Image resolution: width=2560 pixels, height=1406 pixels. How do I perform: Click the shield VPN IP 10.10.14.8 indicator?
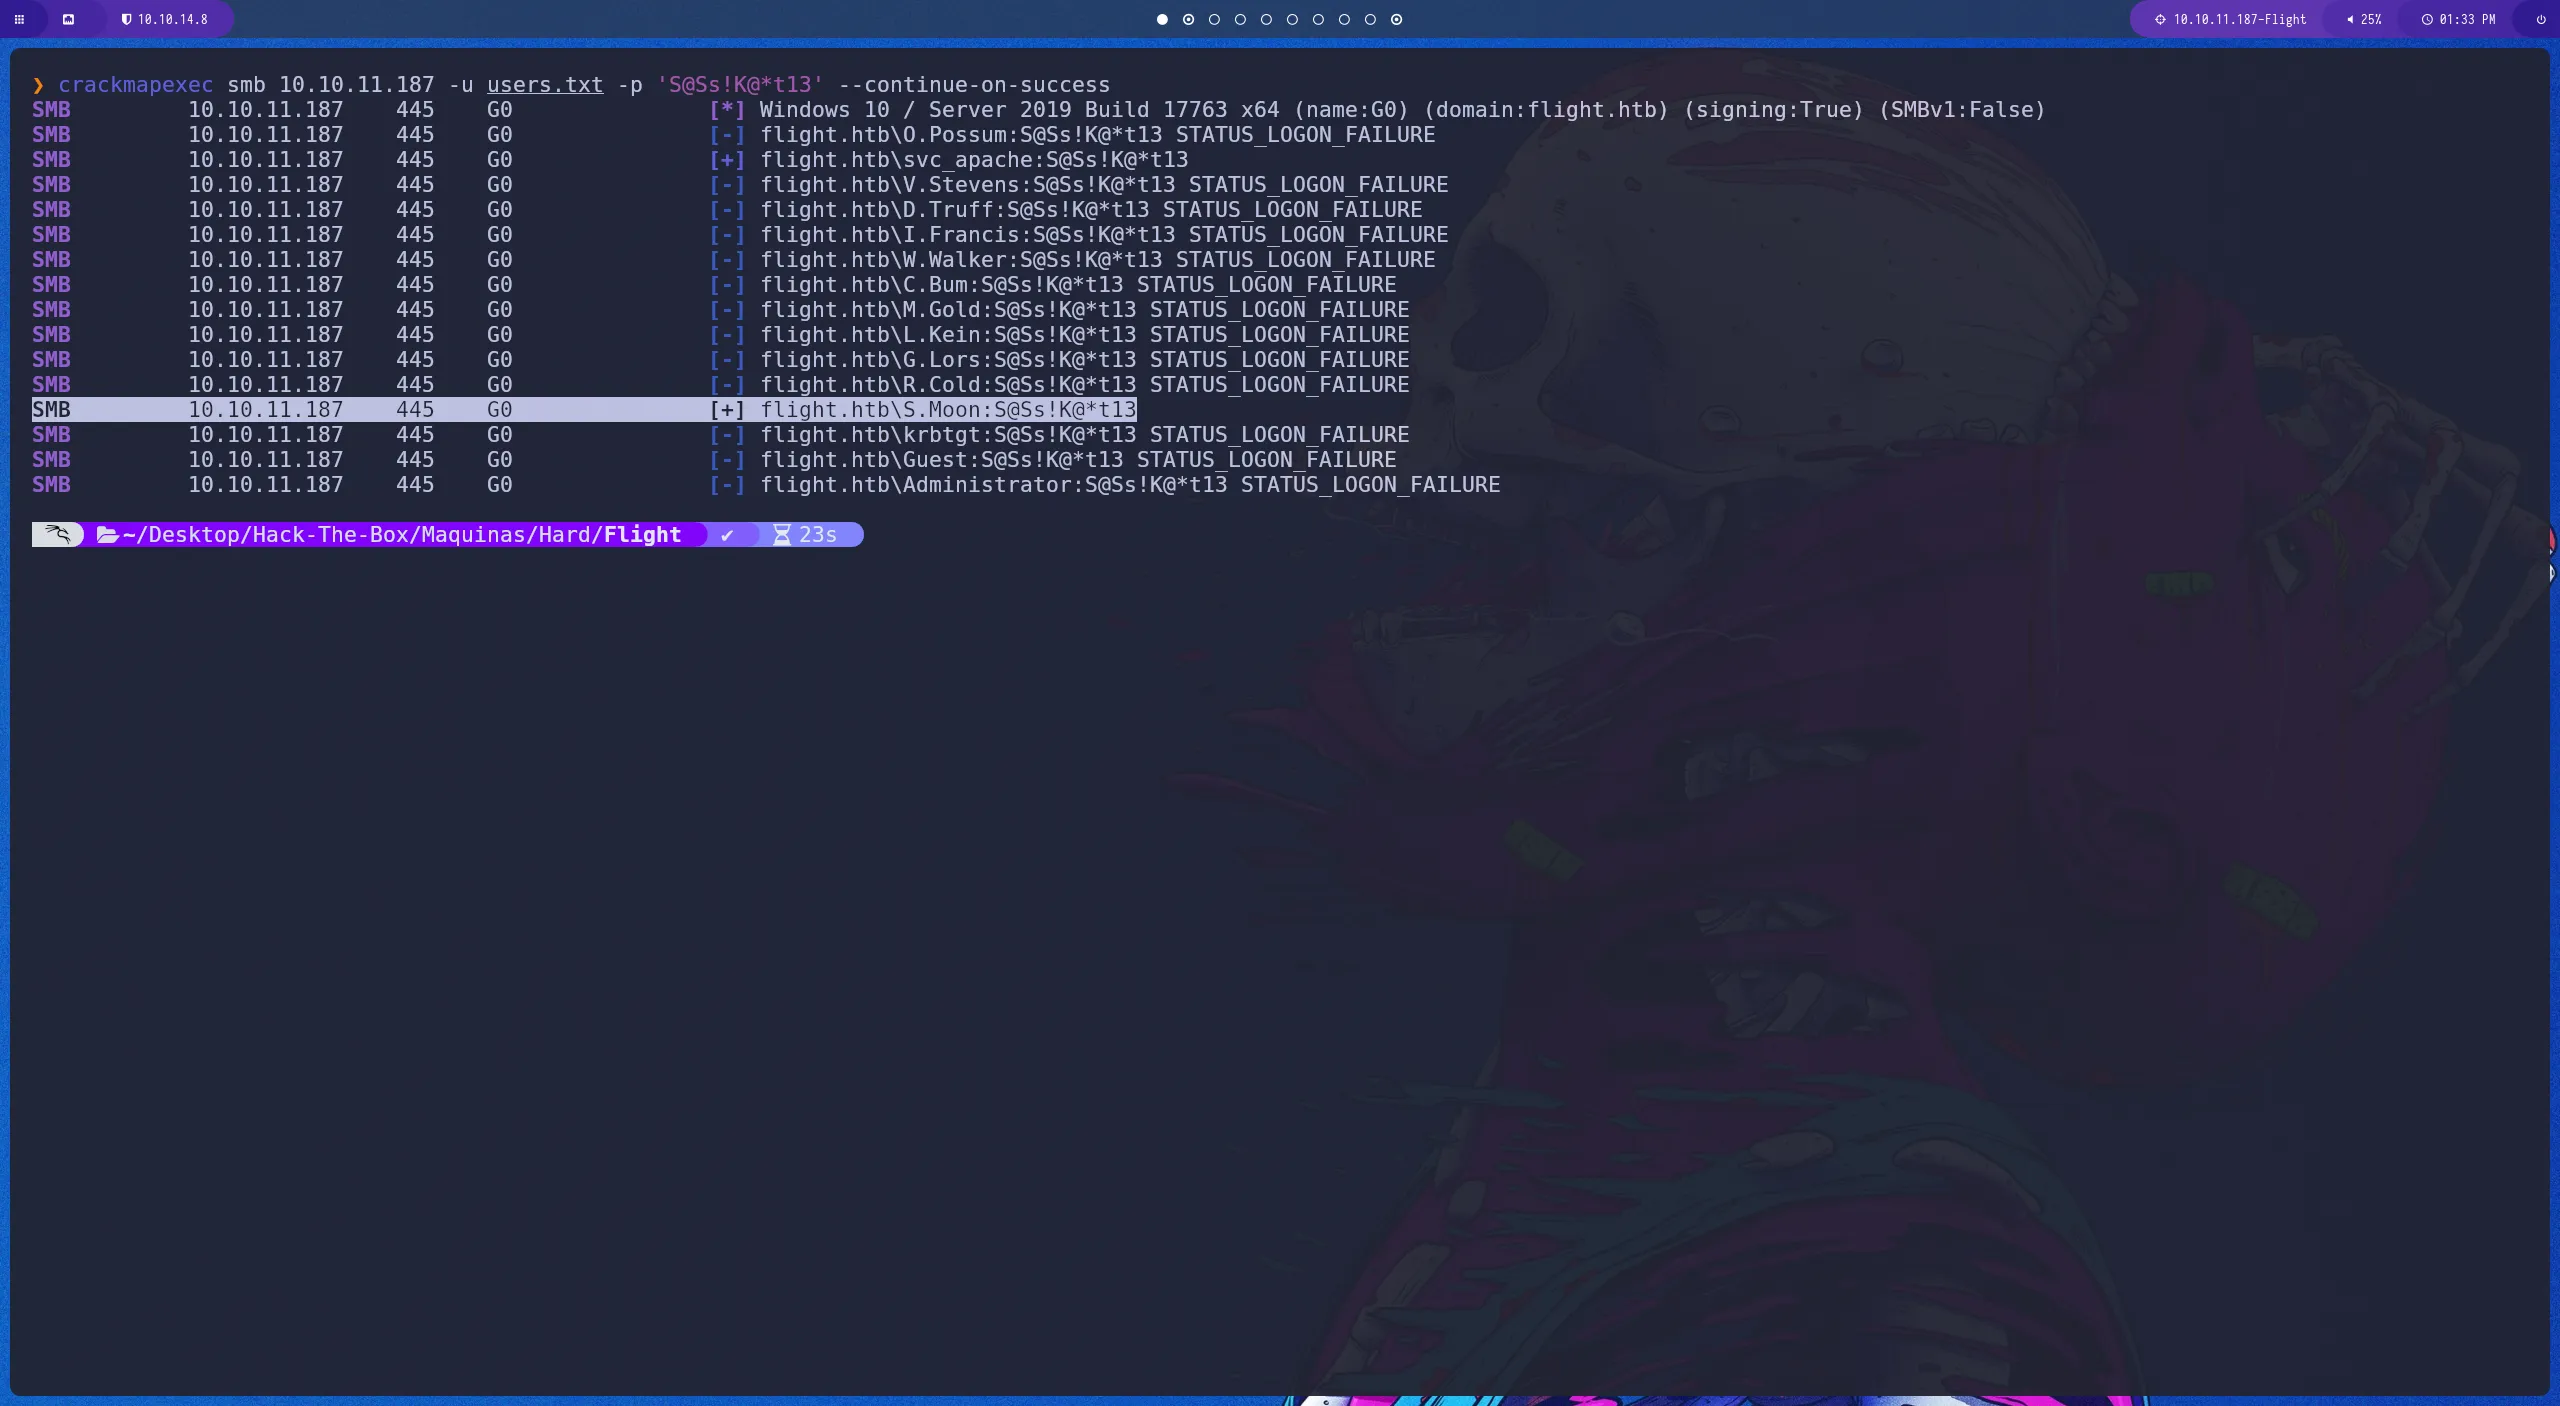tap(165, 19)
